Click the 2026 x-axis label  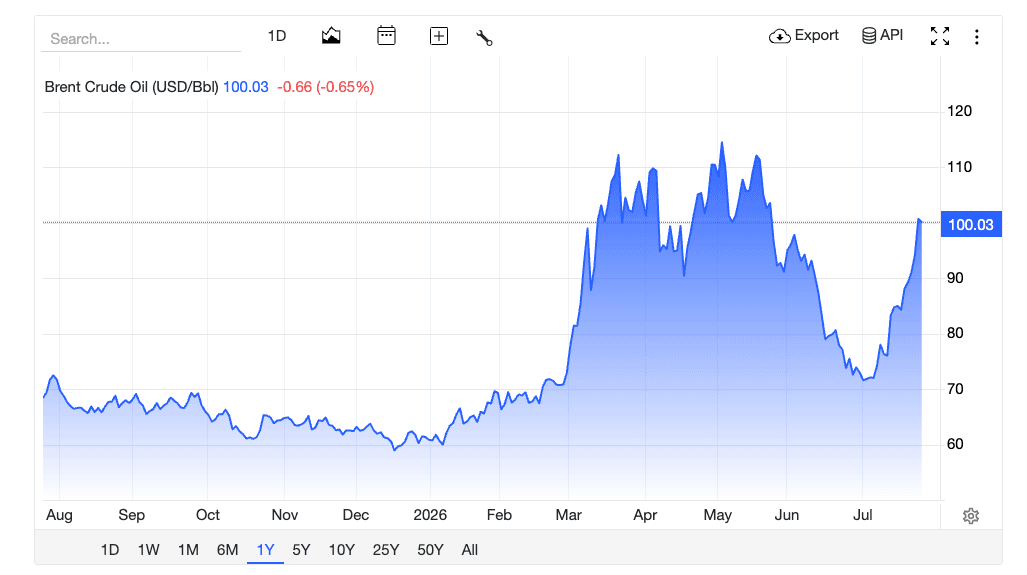pos(430,515)
